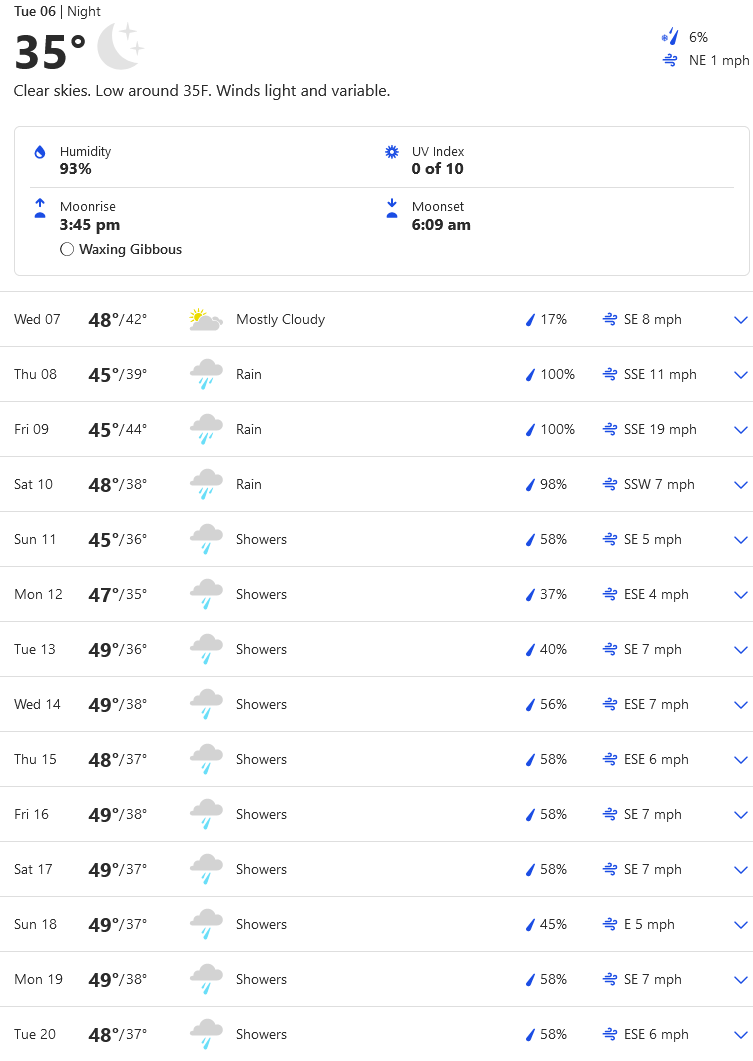Click the Sat 10 wind icon
The height and width of the screenshot is (1061, 753).
tap(610, 485)
